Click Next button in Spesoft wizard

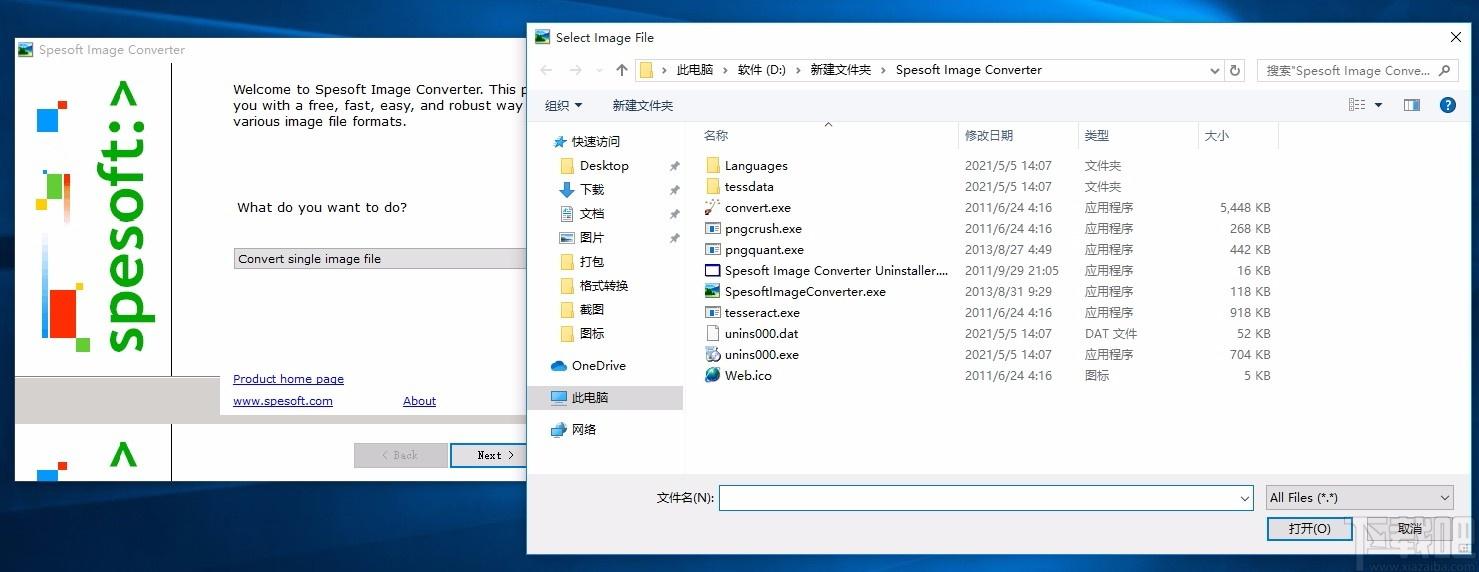pos(488,455)
